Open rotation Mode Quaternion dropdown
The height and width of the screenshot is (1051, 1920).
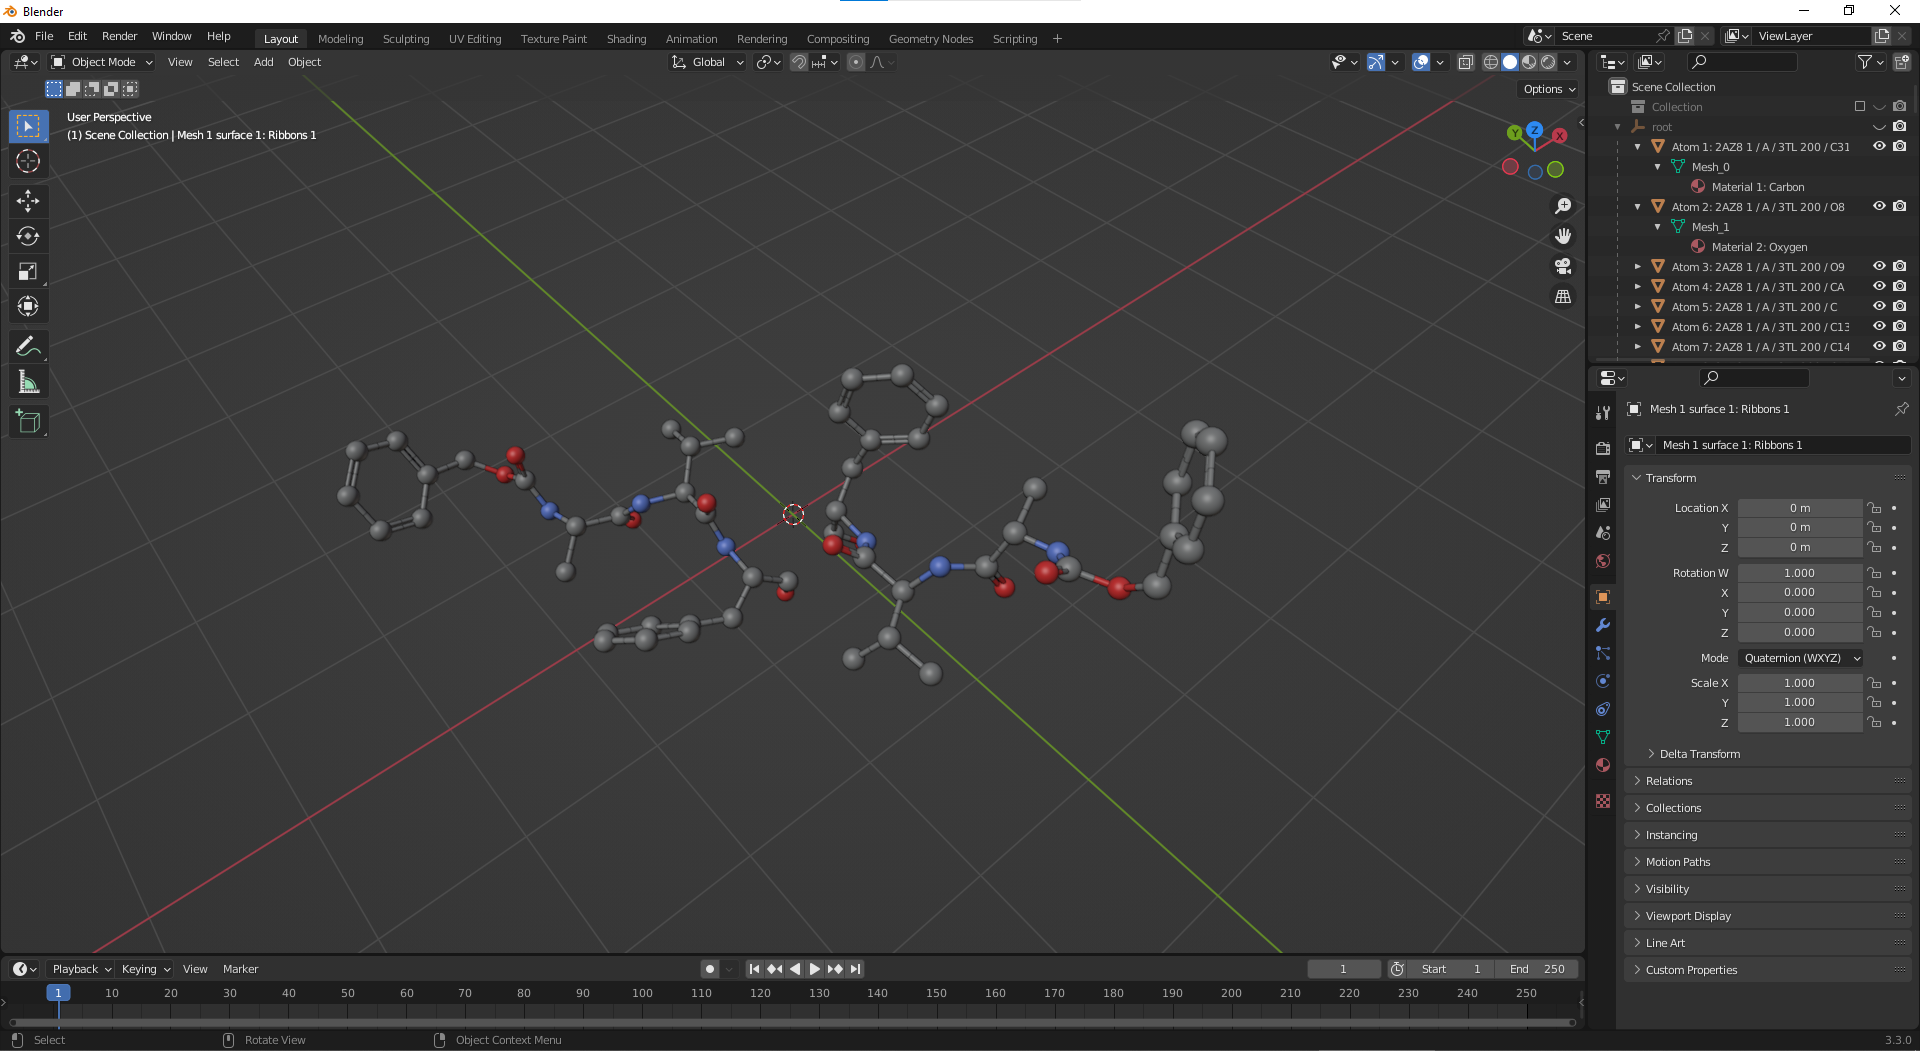click(x=1801, y=658)
